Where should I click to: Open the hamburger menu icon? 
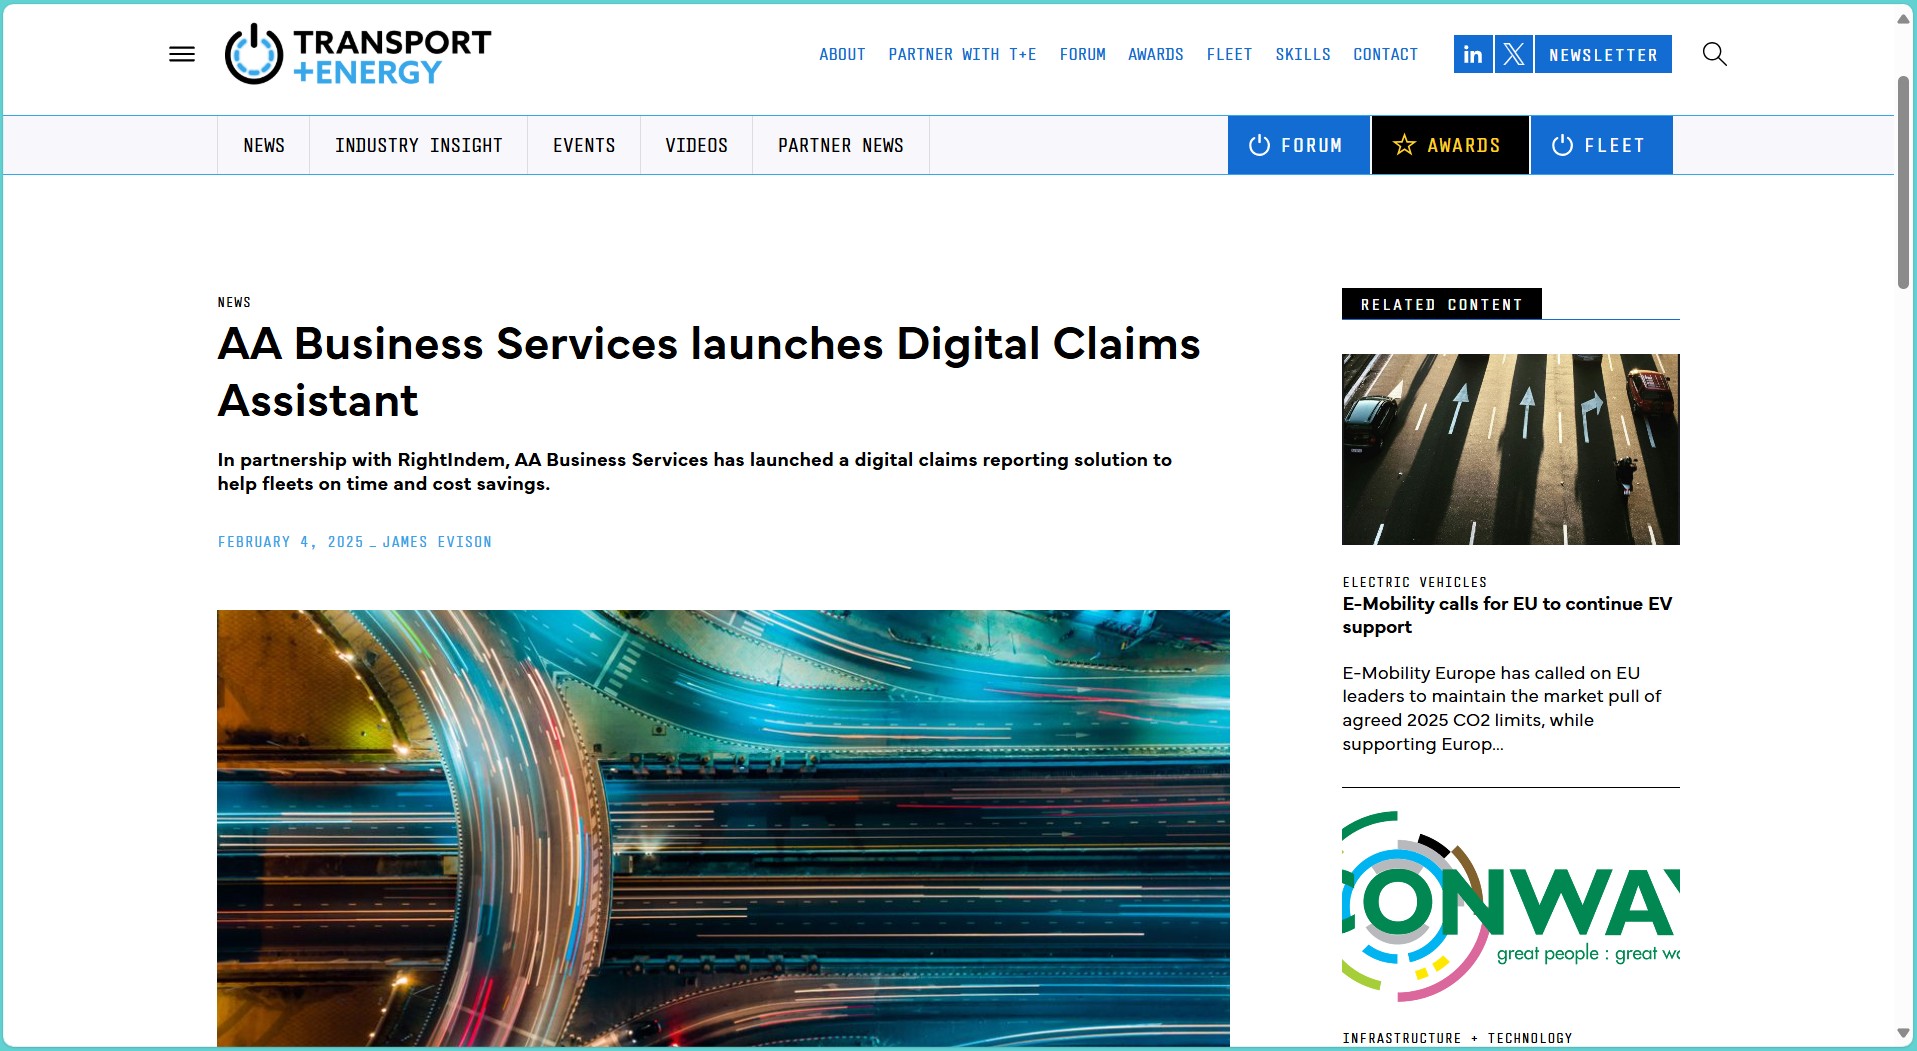click(182, 54)
